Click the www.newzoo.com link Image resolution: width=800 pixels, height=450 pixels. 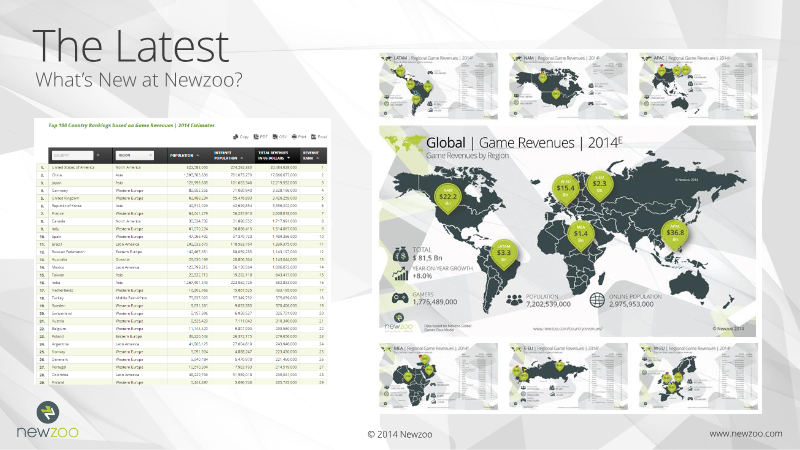745,434
